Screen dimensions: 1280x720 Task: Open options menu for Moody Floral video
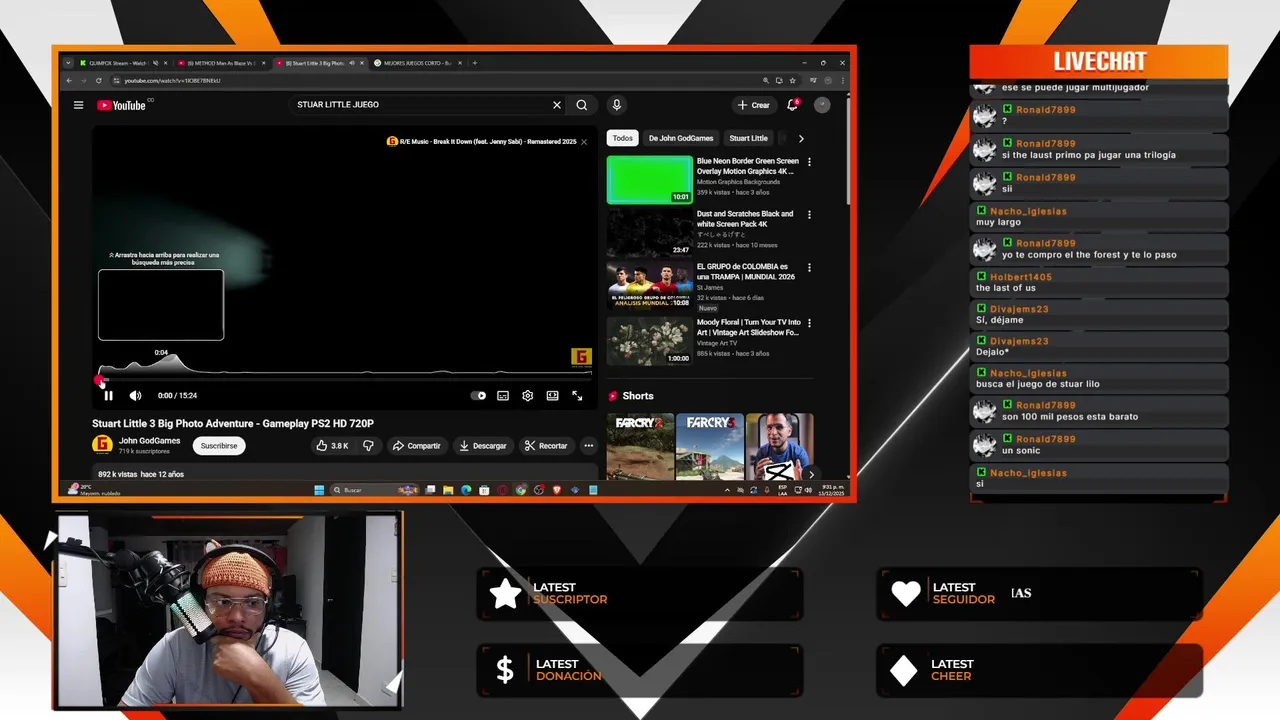(x=809, y=323)
